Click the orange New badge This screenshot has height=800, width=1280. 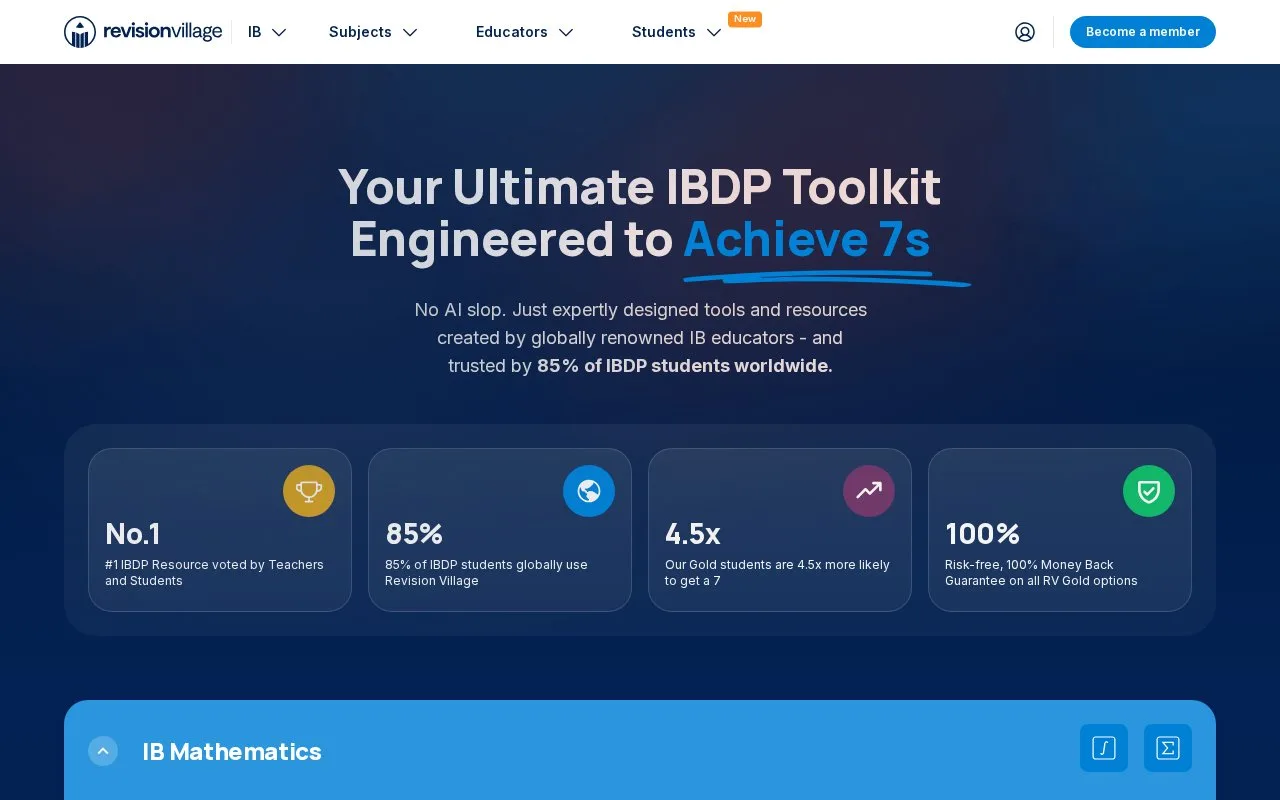(x=745, y=19)
